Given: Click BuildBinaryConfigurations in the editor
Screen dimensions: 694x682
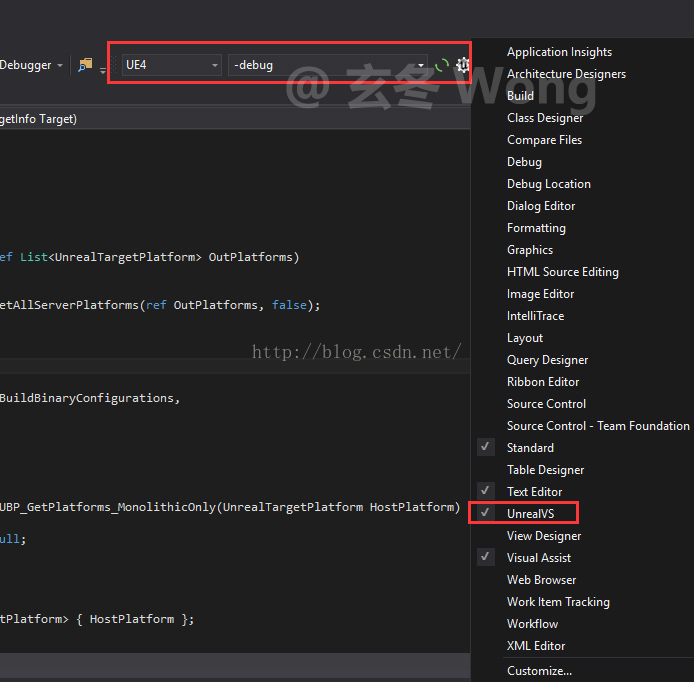Looking at the screenshot, I should [87, 398].
